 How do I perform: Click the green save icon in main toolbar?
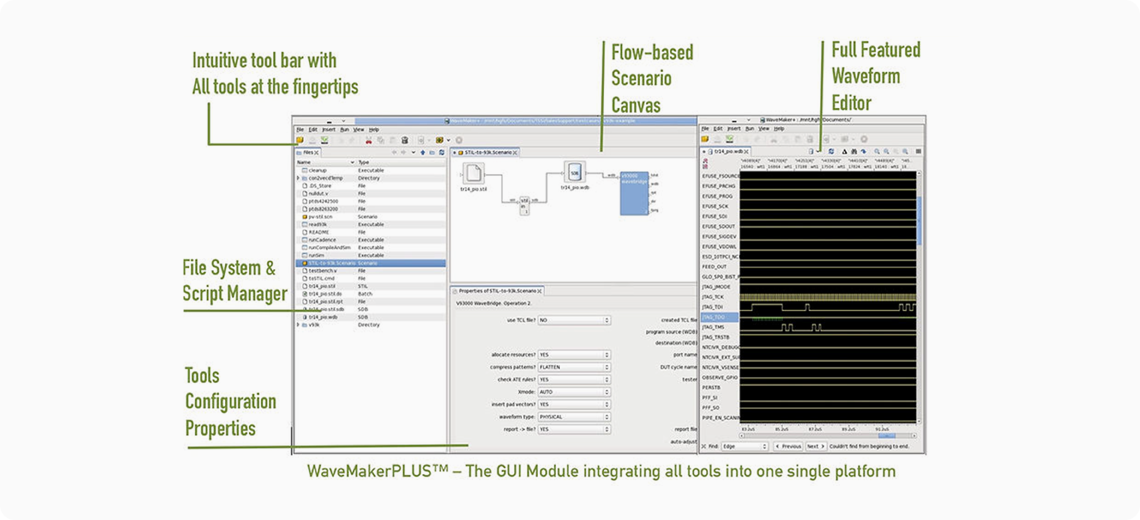324,140
